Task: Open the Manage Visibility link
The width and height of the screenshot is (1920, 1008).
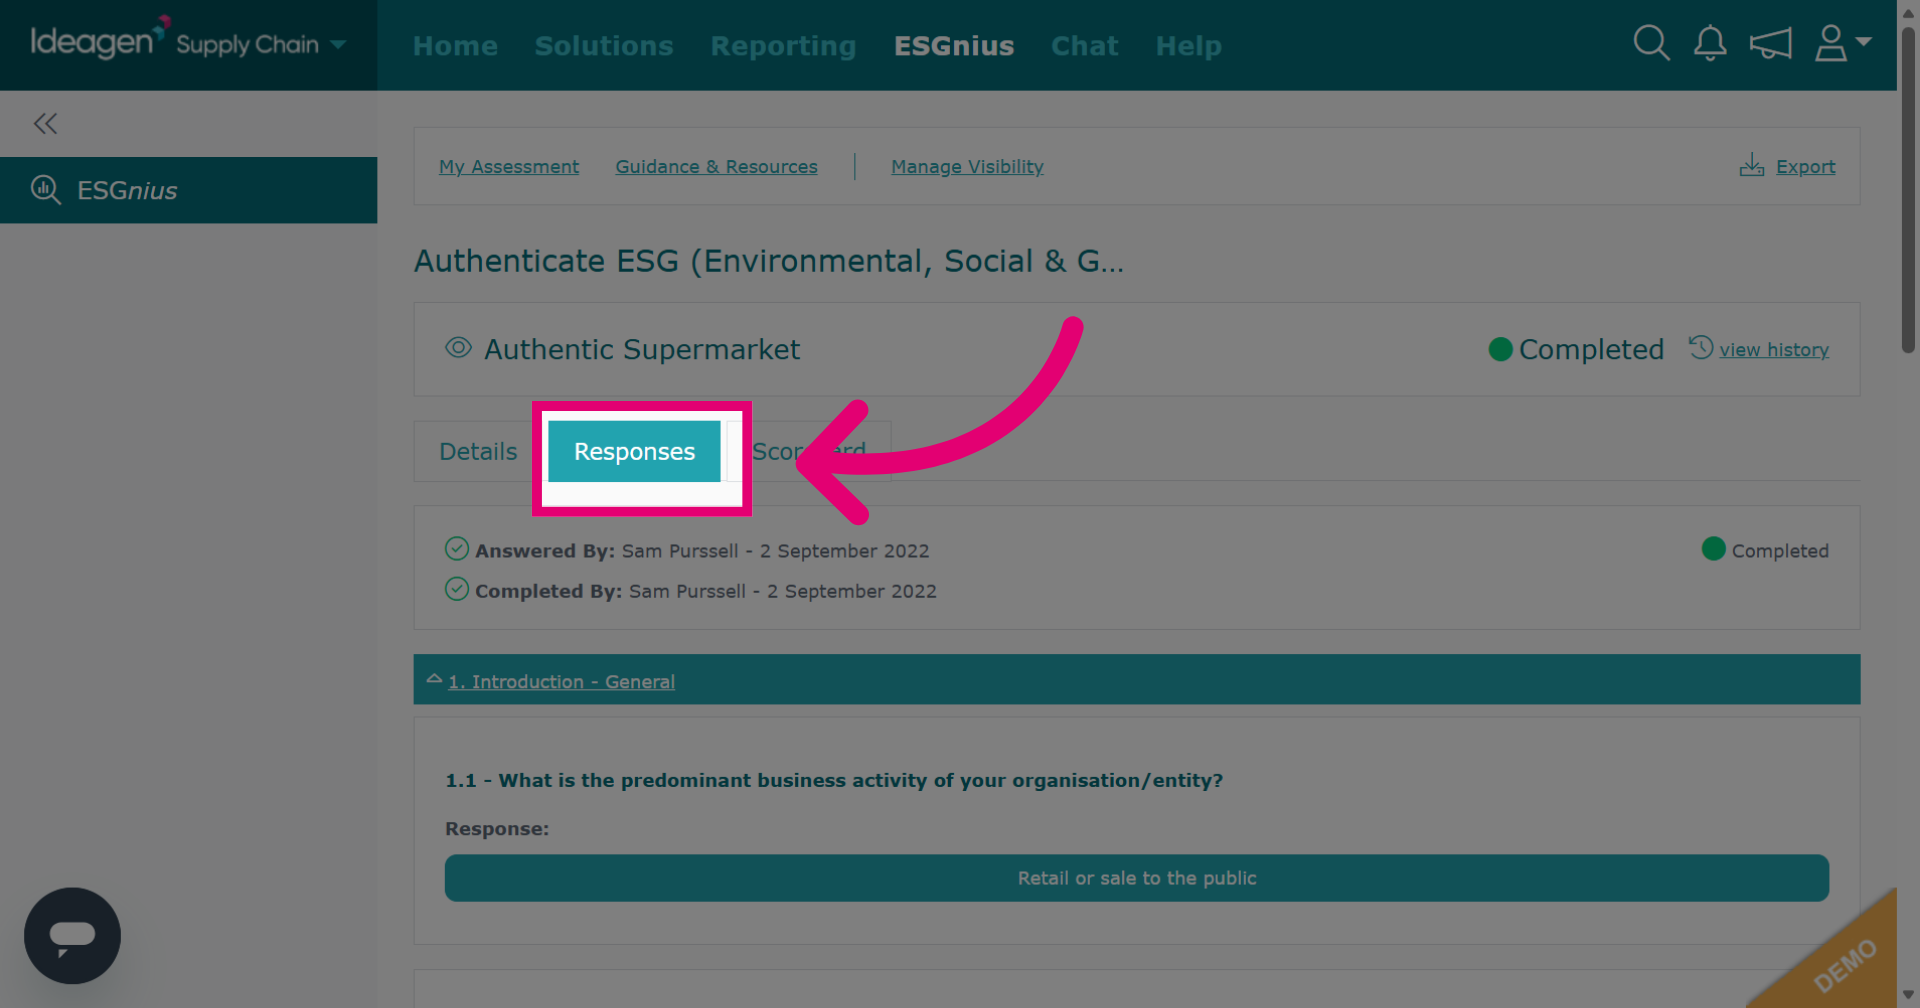Action: 967,166
